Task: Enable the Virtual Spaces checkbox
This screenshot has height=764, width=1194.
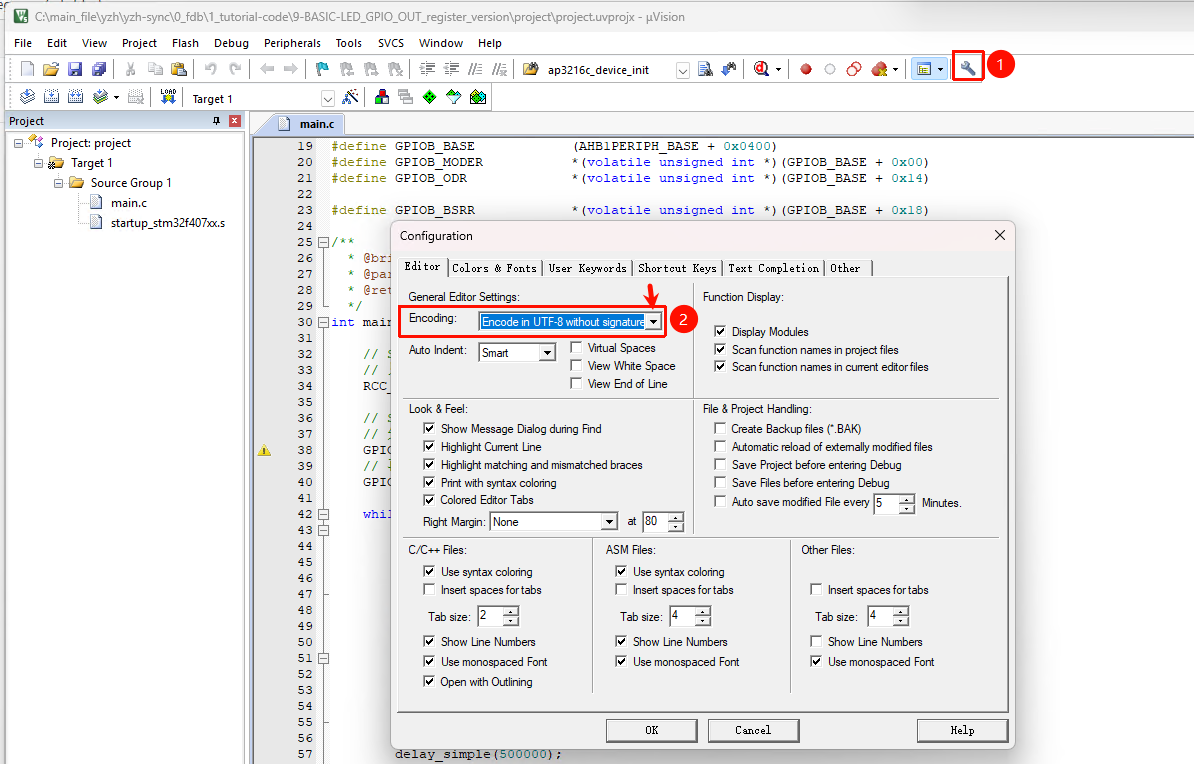Action: pos(577,348)
